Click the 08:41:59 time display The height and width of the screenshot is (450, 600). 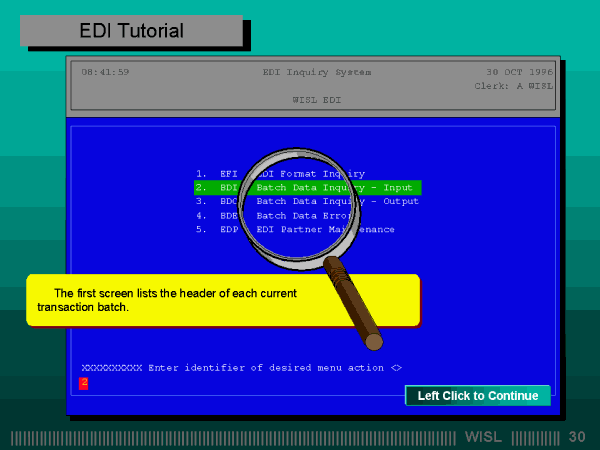[x=105, y=72]
